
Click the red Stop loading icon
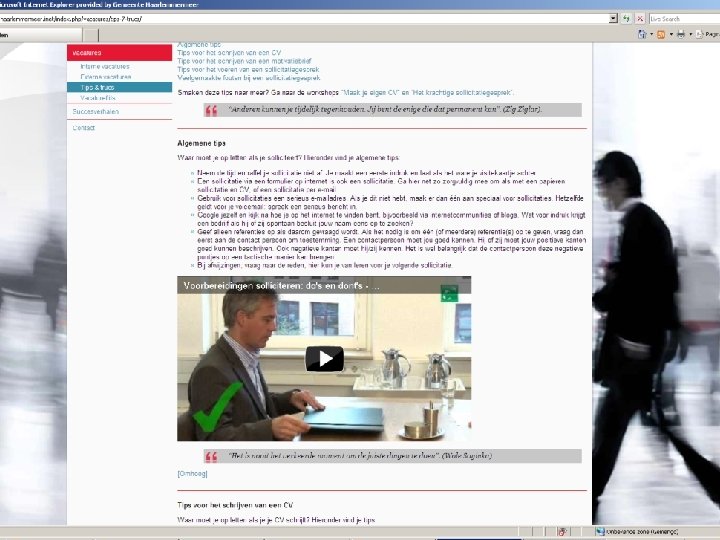point(640,19)
